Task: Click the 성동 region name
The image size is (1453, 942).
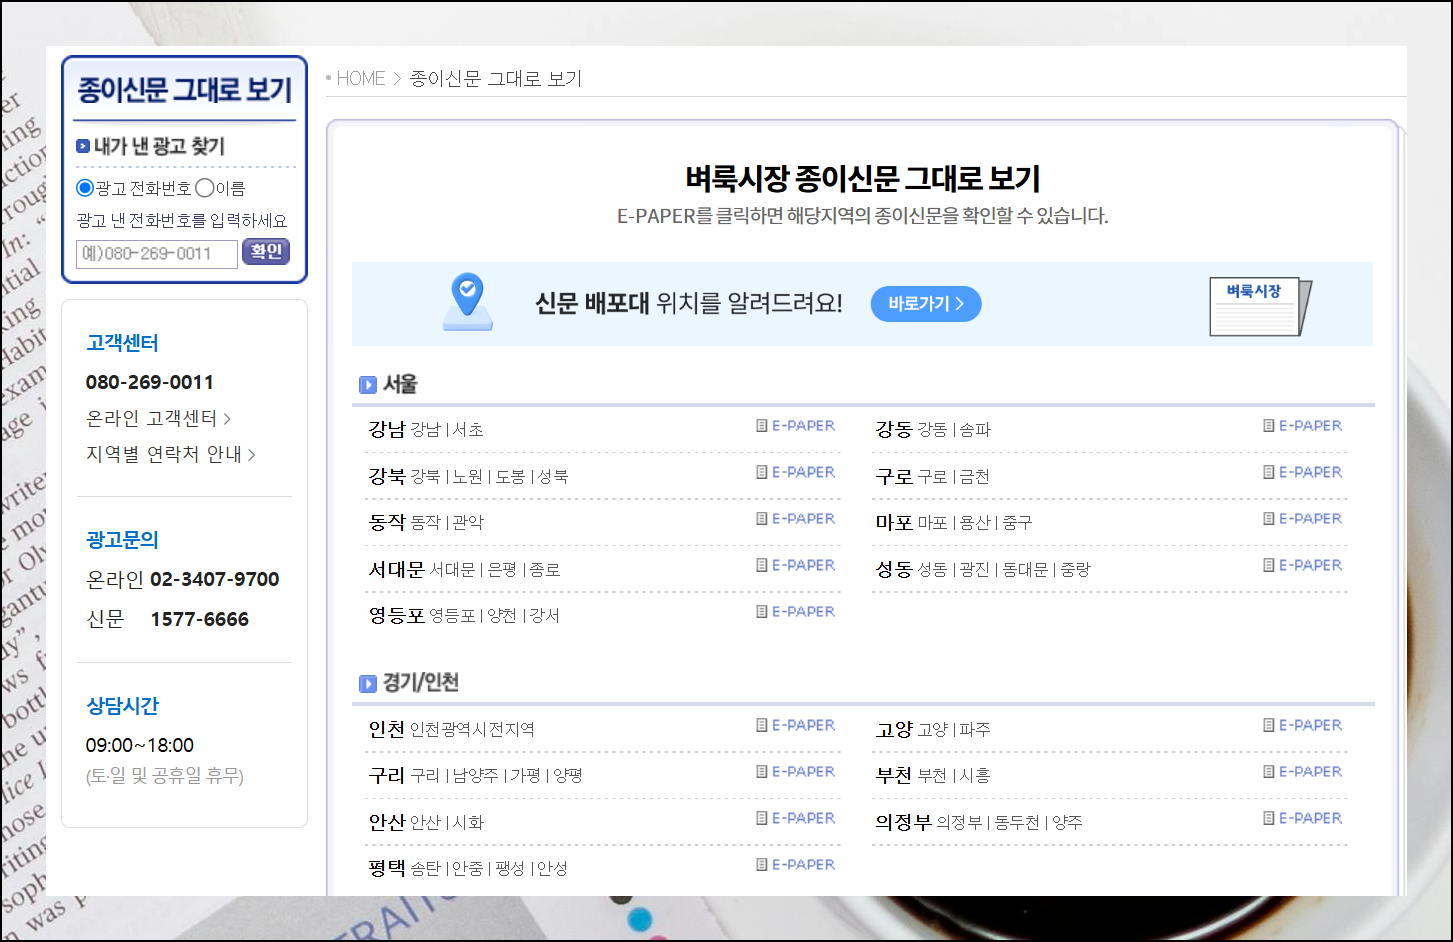Action: click(894, 569)
